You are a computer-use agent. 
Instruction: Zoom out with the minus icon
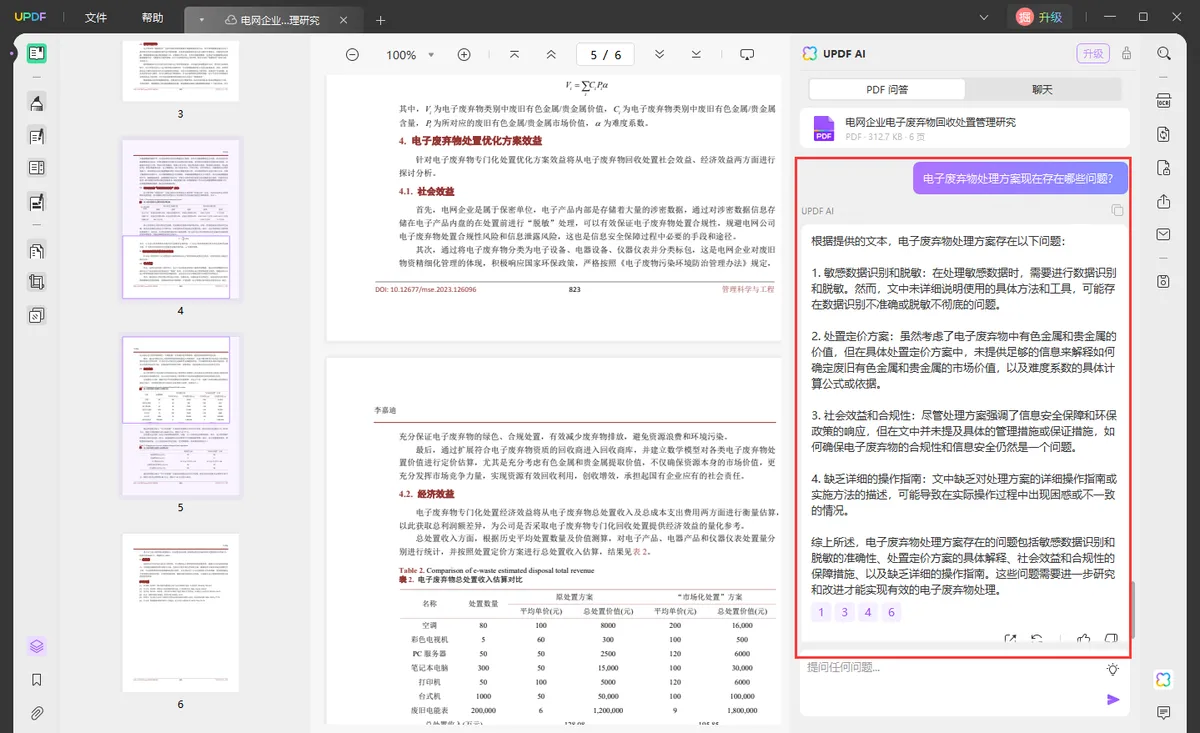click(x=352, y=55)
